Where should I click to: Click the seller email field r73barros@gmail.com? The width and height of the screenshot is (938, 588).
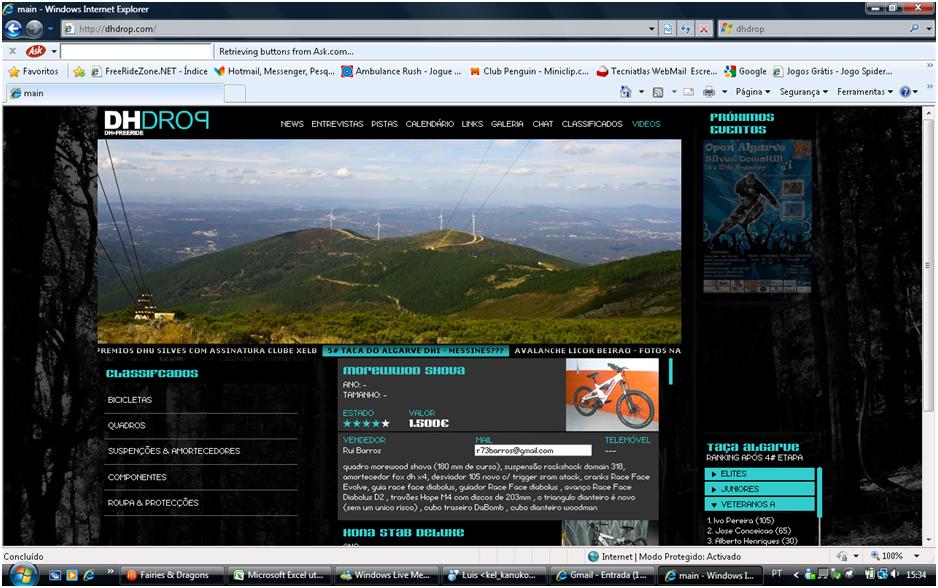coord(533,450)
